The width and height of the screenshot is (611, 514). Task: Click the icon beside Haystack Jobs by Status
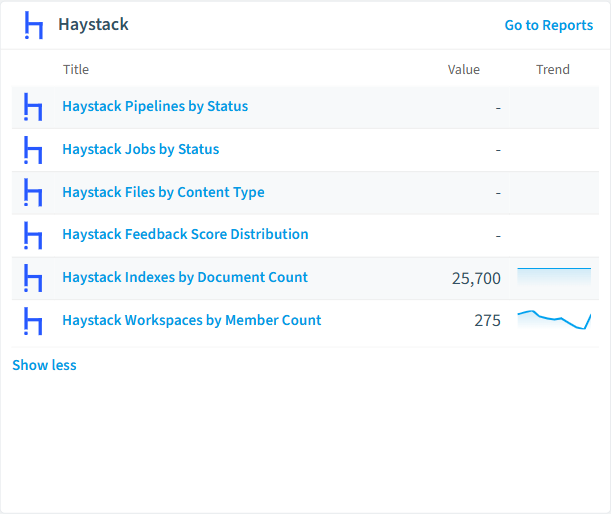[33, 150]
